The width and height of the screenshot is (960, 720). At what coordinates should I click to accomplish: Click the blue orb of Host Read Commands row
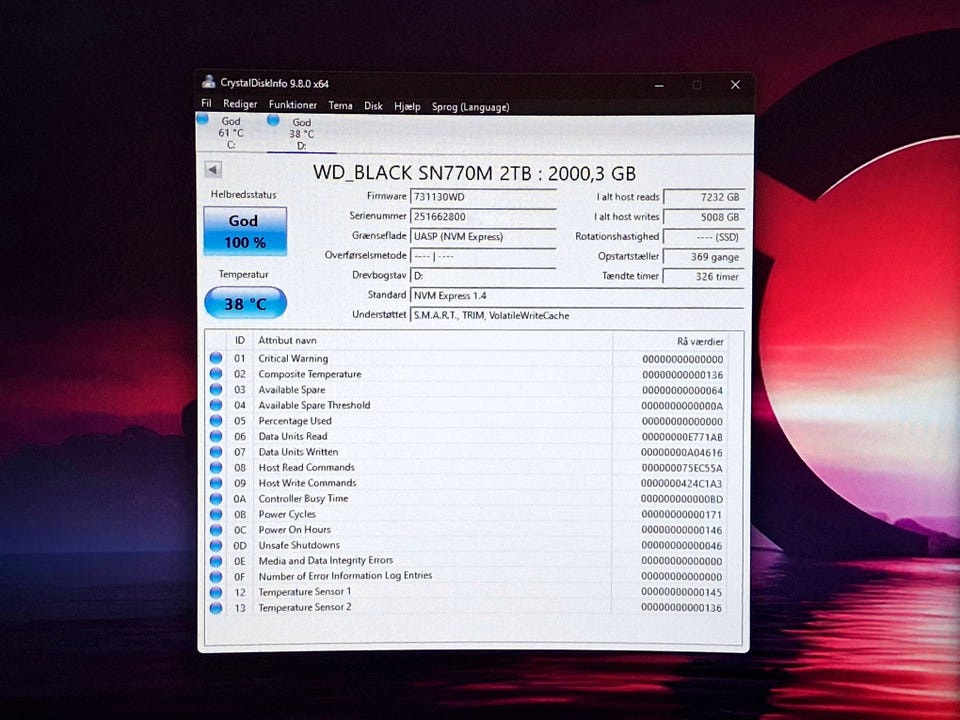coord(216,467)
